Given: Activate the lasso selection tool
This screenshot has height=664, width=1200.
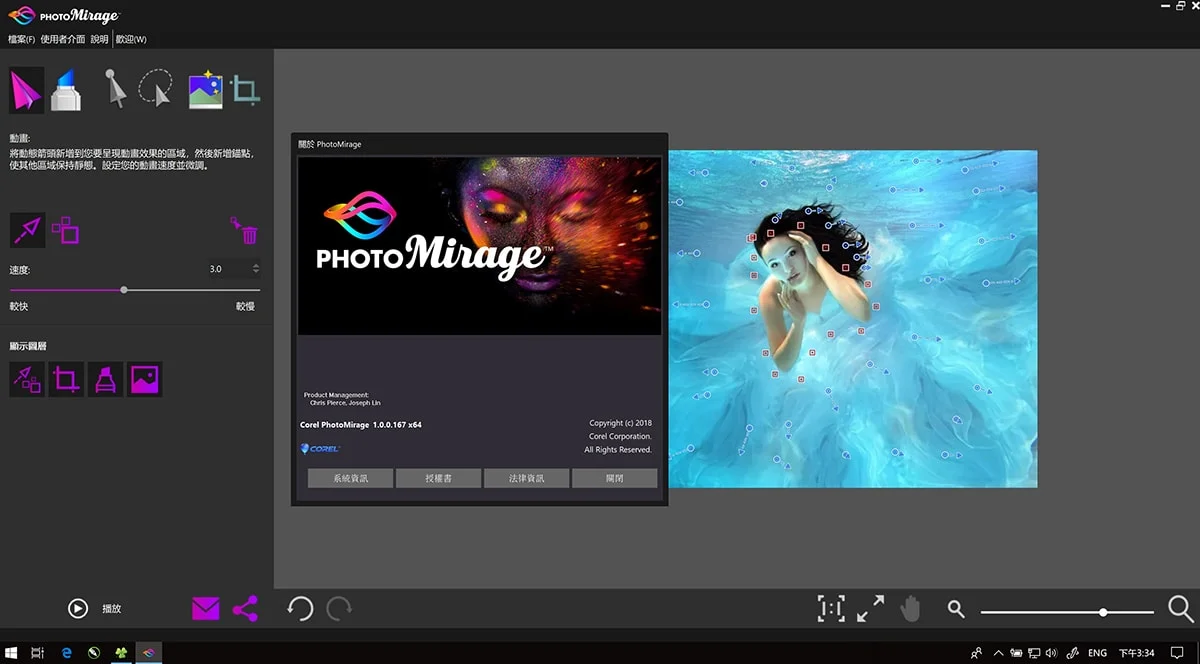Looking at the screenshot, I should coord(155,88).
